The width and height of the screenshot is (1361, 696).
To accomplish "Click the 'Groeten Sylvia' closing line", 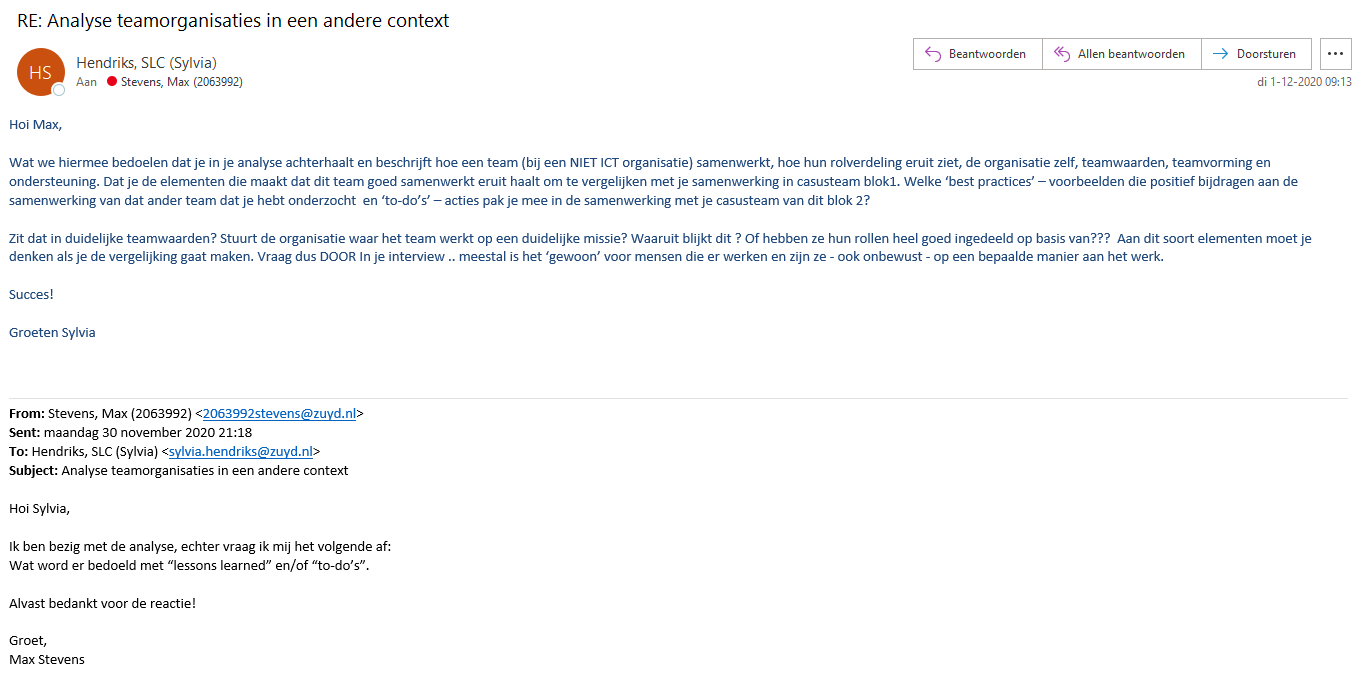I will click(52, 332).
